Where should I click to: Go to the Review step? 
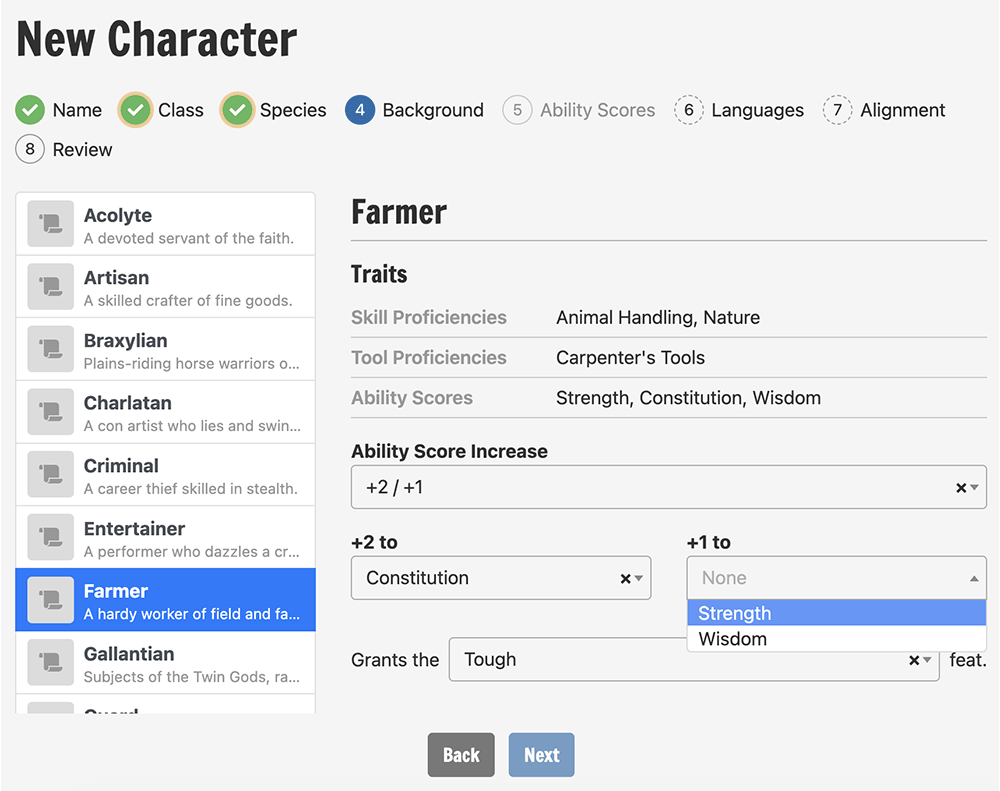(x=82, y=149)
